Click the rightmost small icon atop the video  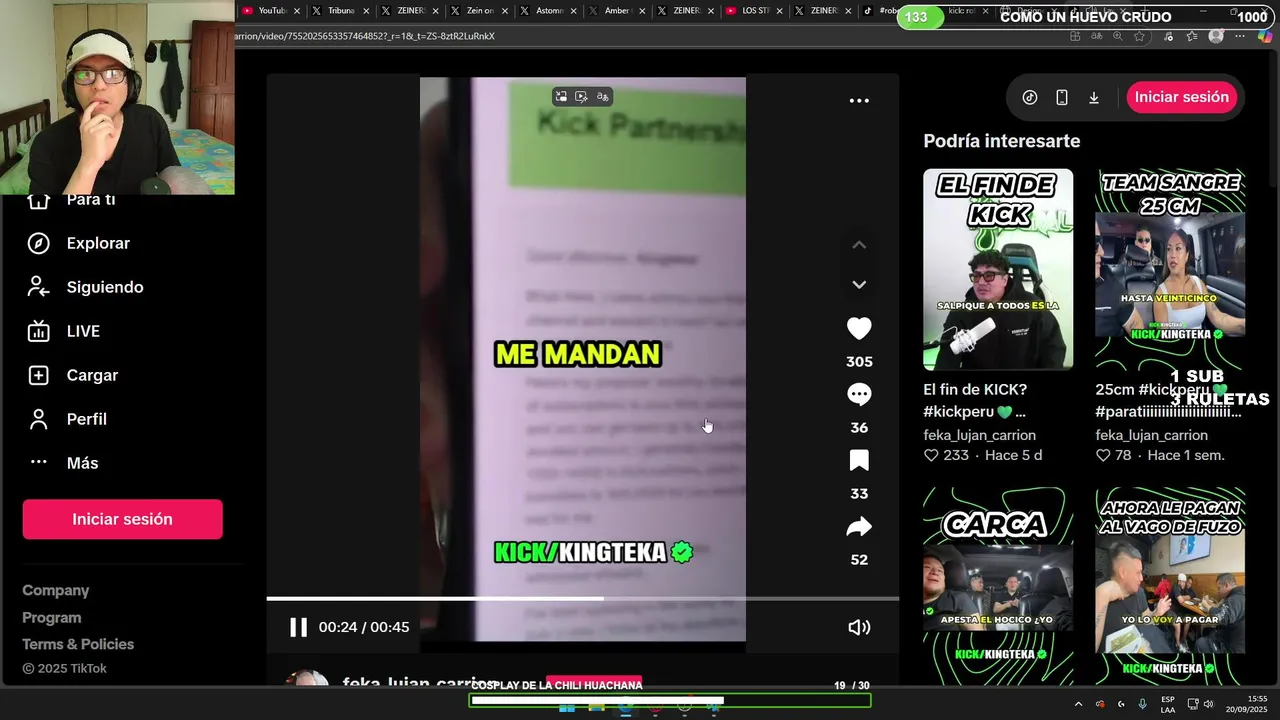tap(602, 97)
